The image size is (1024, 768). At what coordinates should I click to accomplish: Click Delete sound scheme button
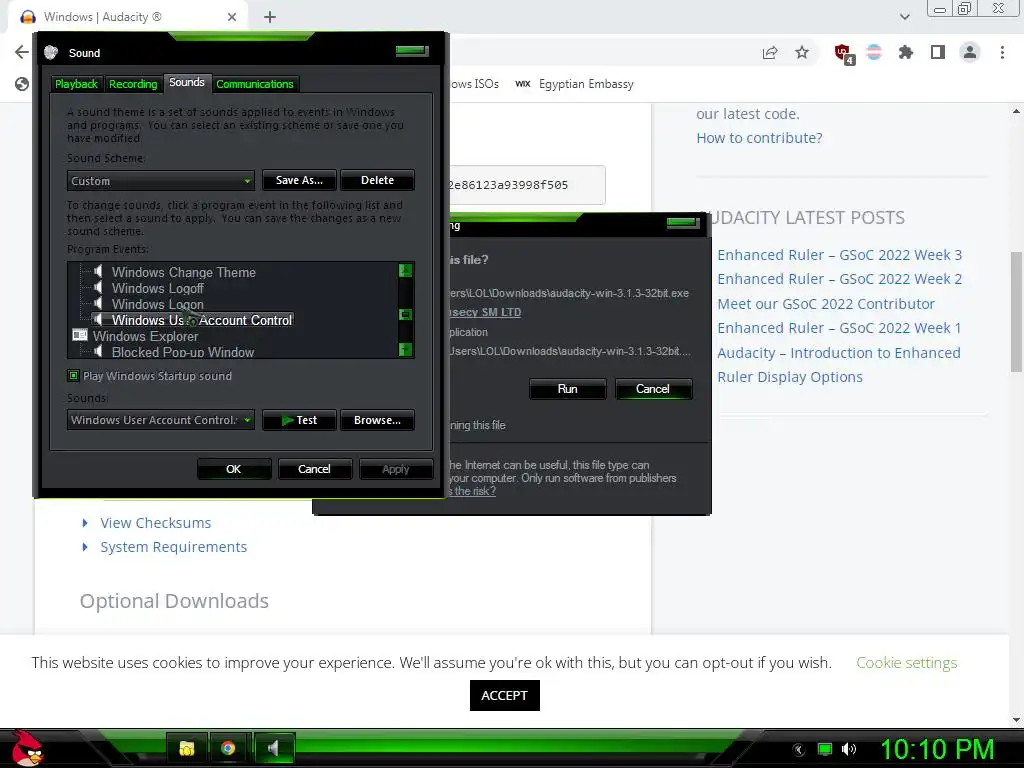click(377, 180)
